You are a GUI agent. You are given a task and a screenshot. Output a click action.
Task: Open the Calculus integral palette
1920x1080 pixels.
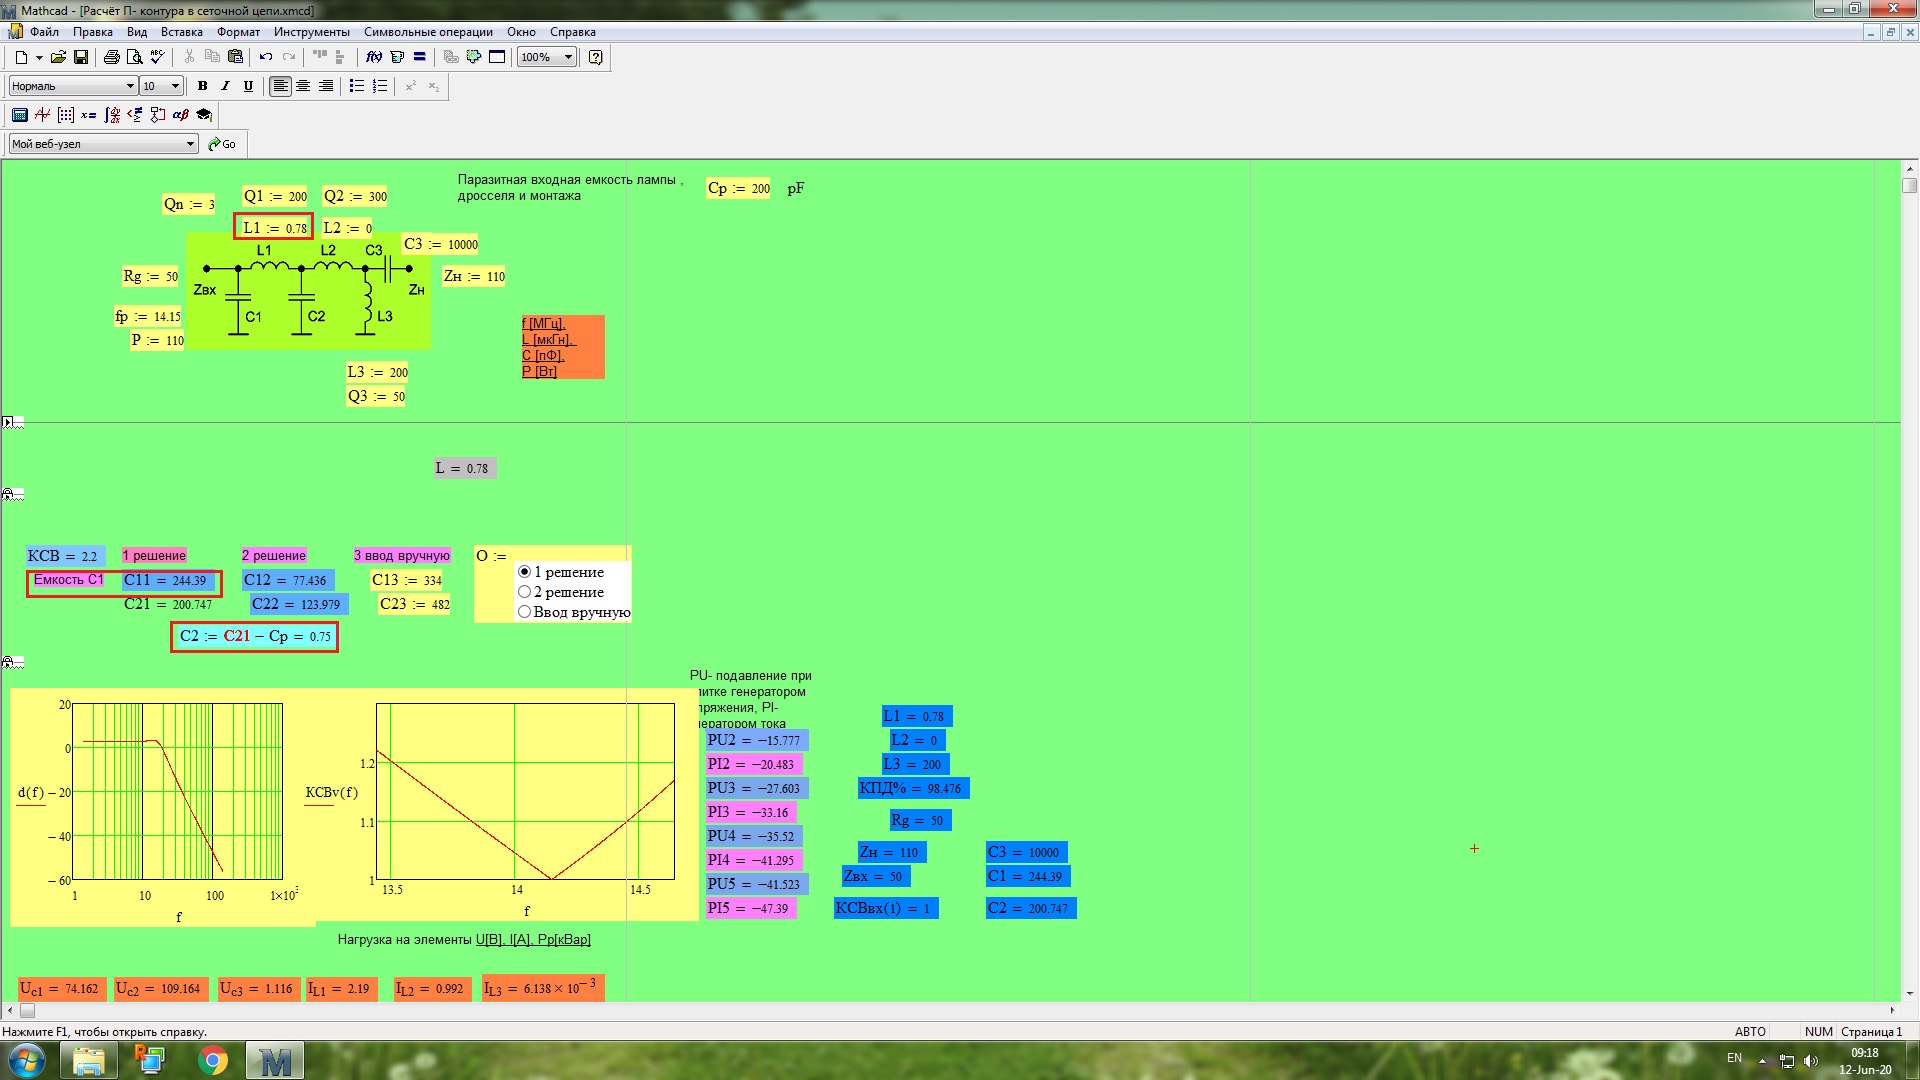coord(112,115)
